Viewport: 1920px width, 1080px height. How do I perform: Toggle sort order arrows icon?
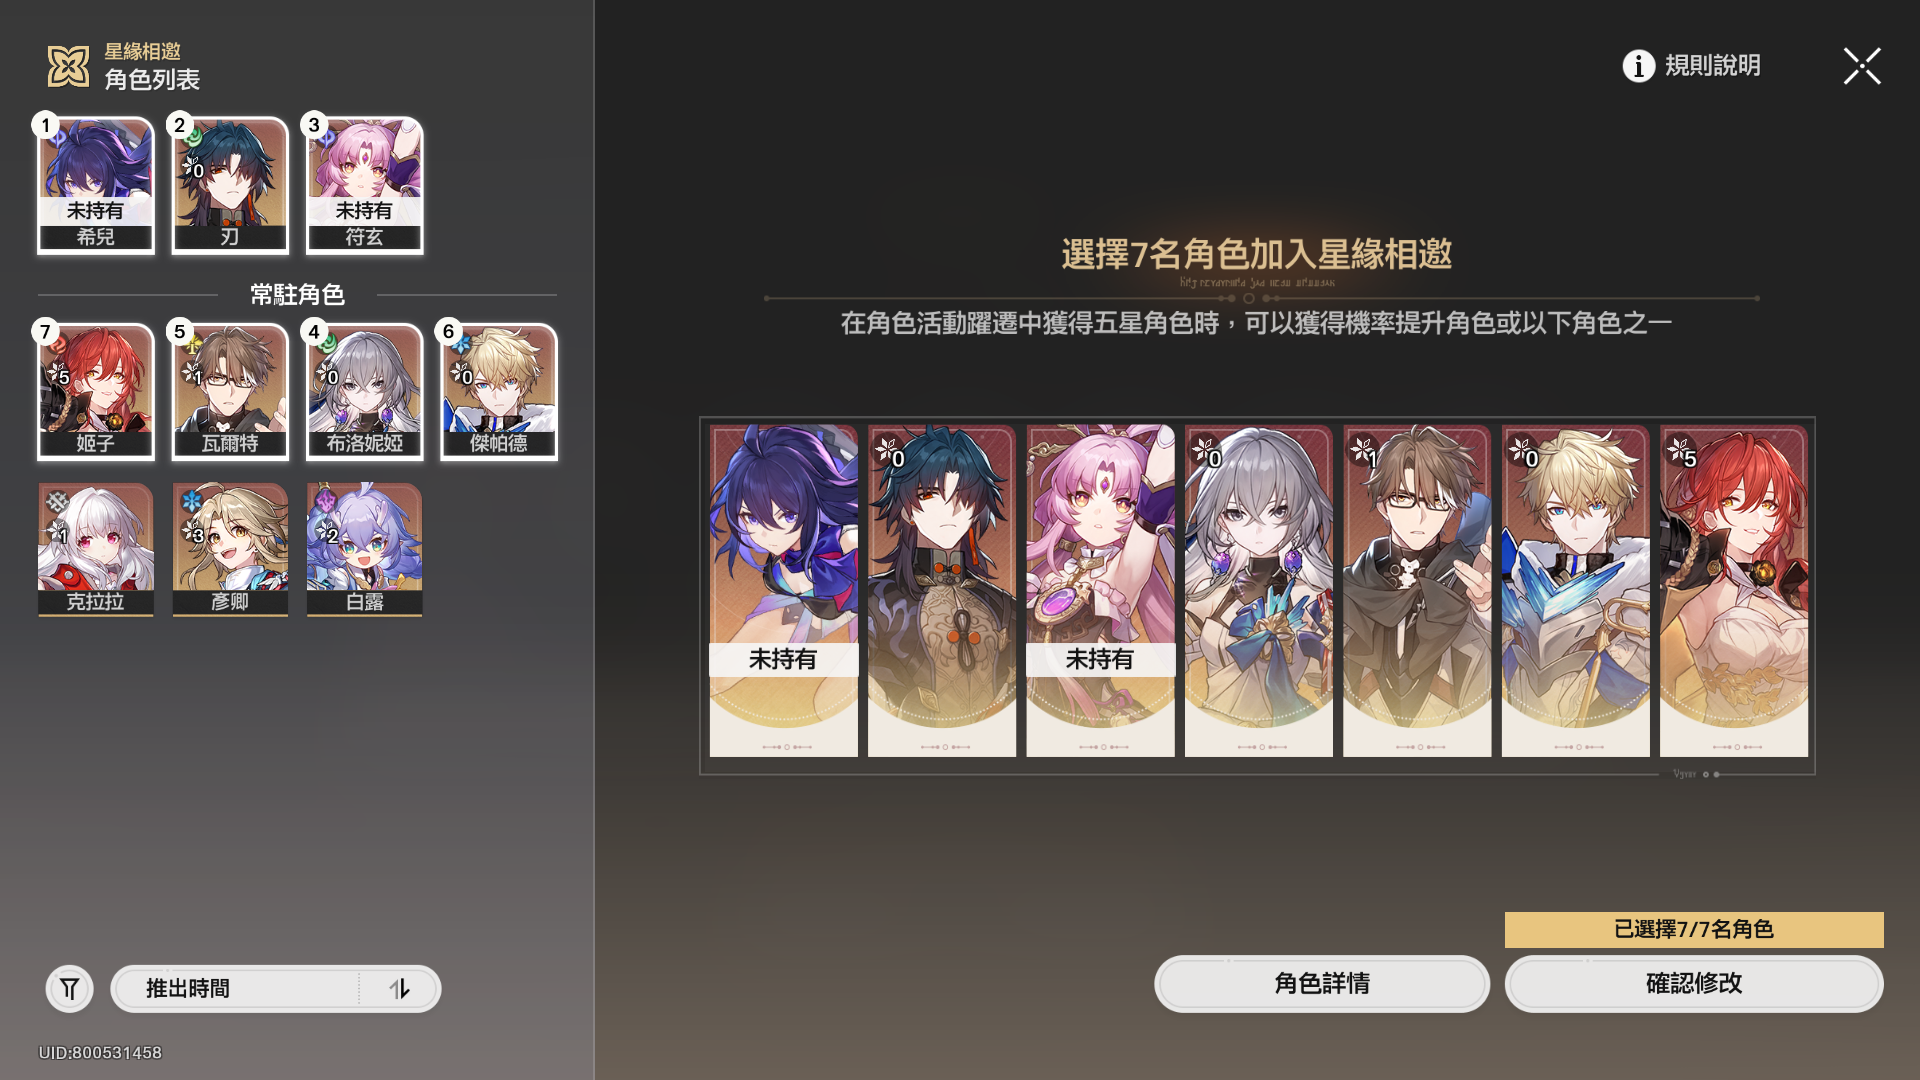399,989
